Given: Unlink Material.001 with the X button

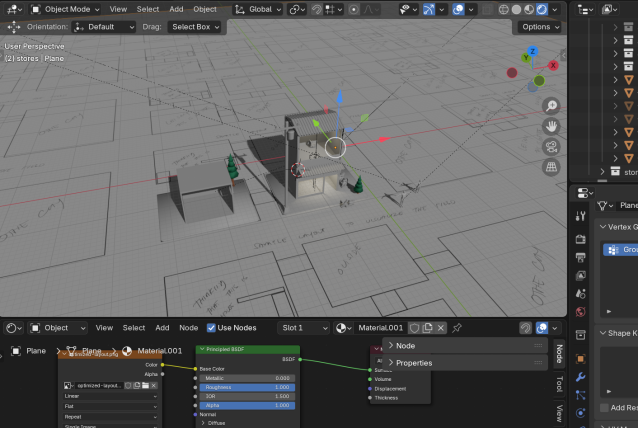Looking at the screenshot, I should pyautogui.click(x=440, y=328).
